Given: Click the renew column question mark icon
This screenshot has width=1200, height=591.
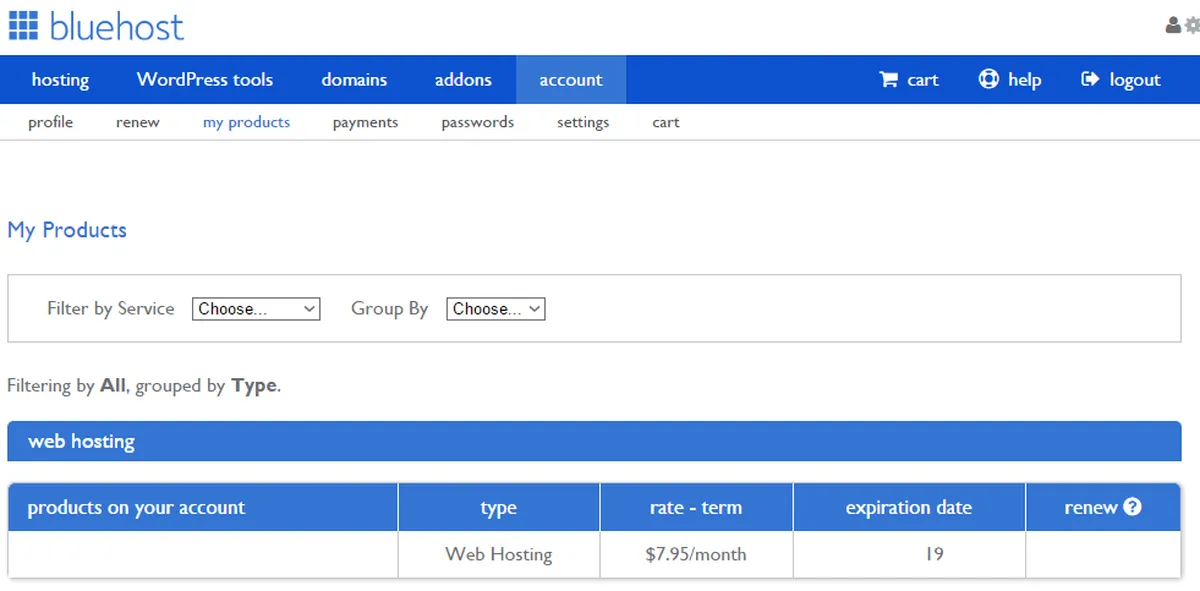Looking at the screenshot, I should (1132, 507).
